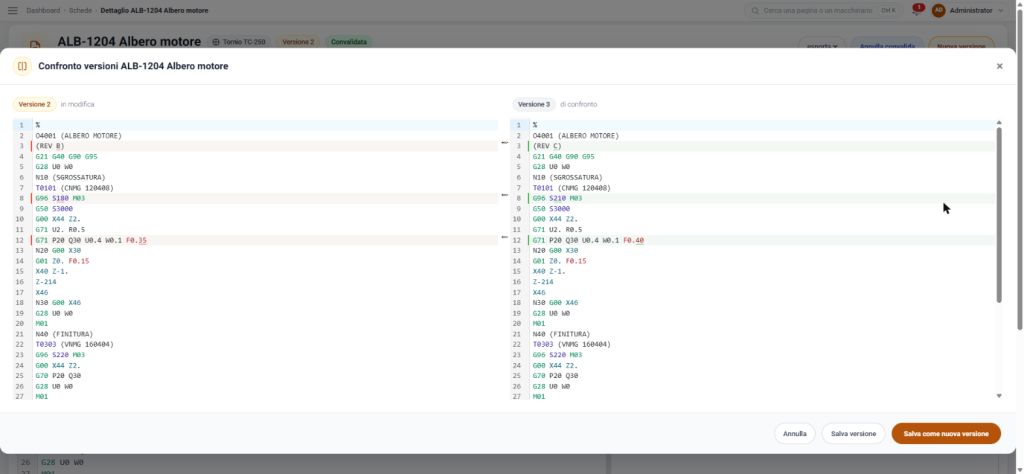Click 'N10 (SGROSSATURA)' in left editor

(x=70, y=178)
